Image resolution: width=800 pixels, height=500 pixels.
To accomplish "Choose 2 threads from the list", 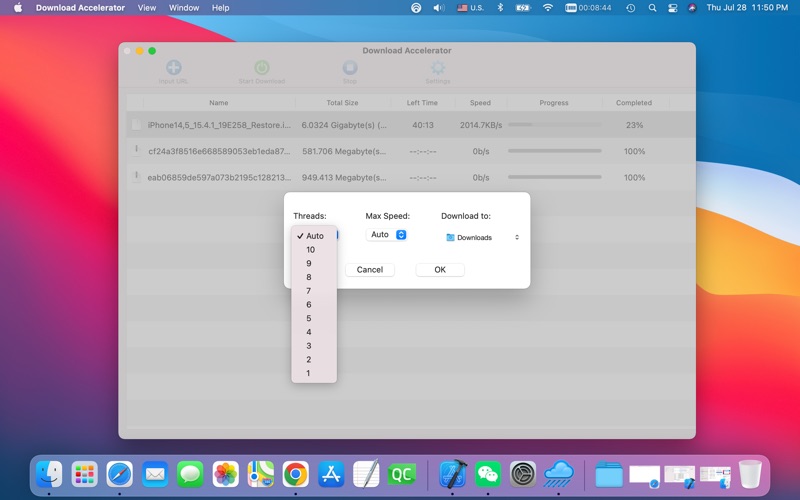I will click(x=314, y=360).
